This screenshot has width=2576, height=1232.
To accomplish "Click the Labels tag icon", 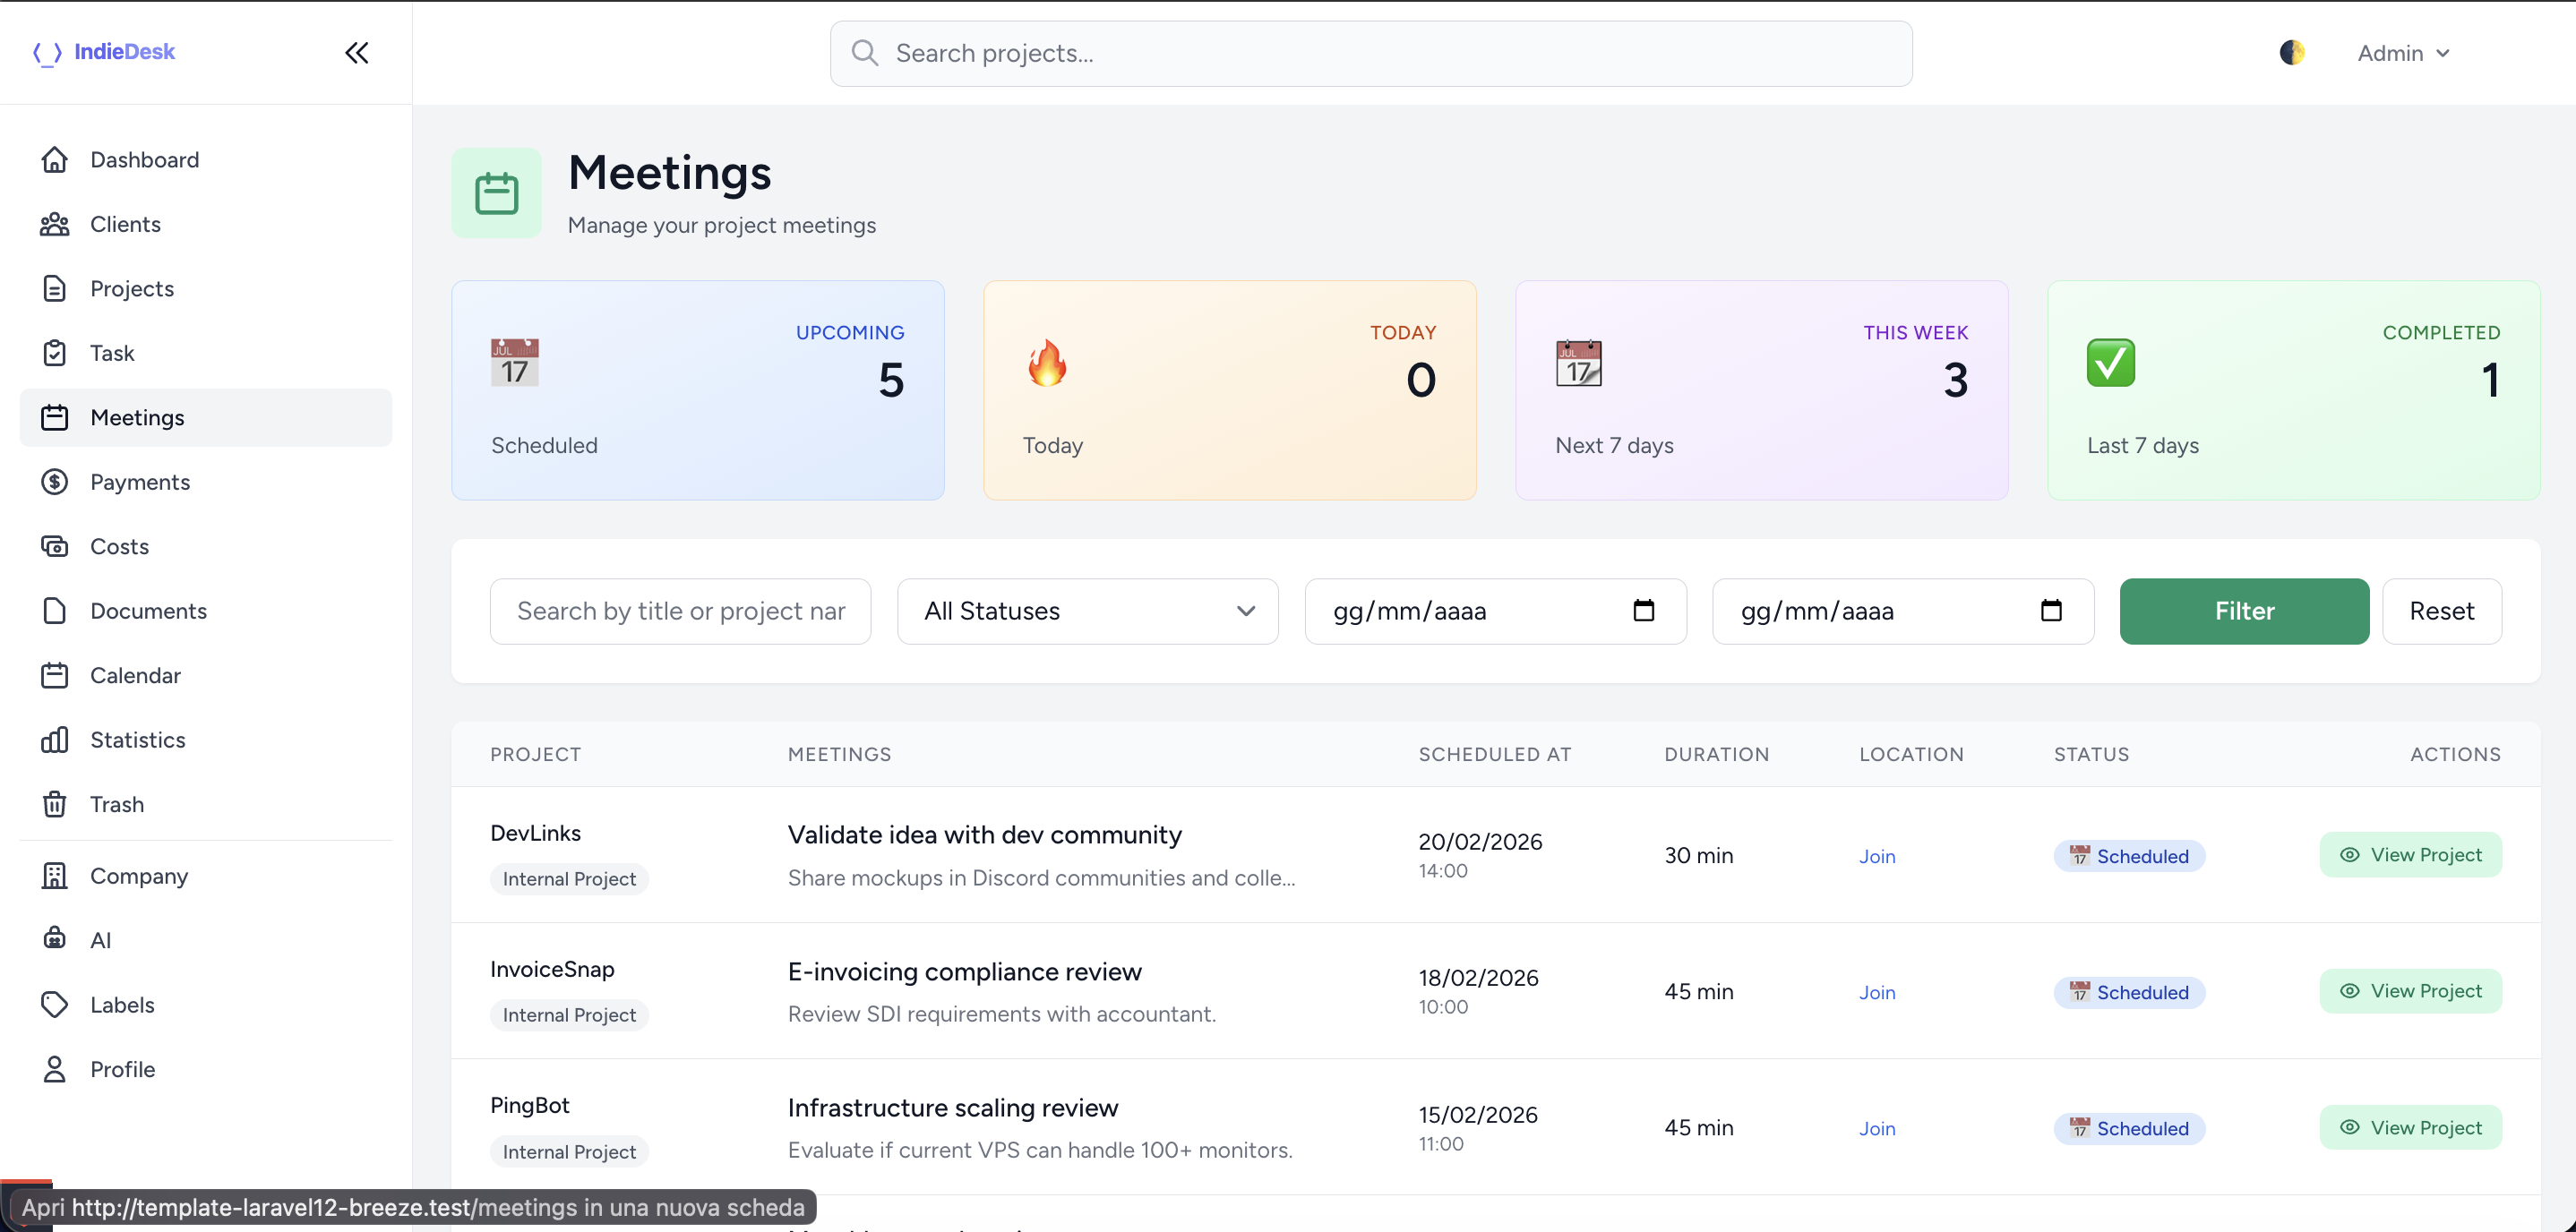I will pyautogui.click(x=54, y=1004).
